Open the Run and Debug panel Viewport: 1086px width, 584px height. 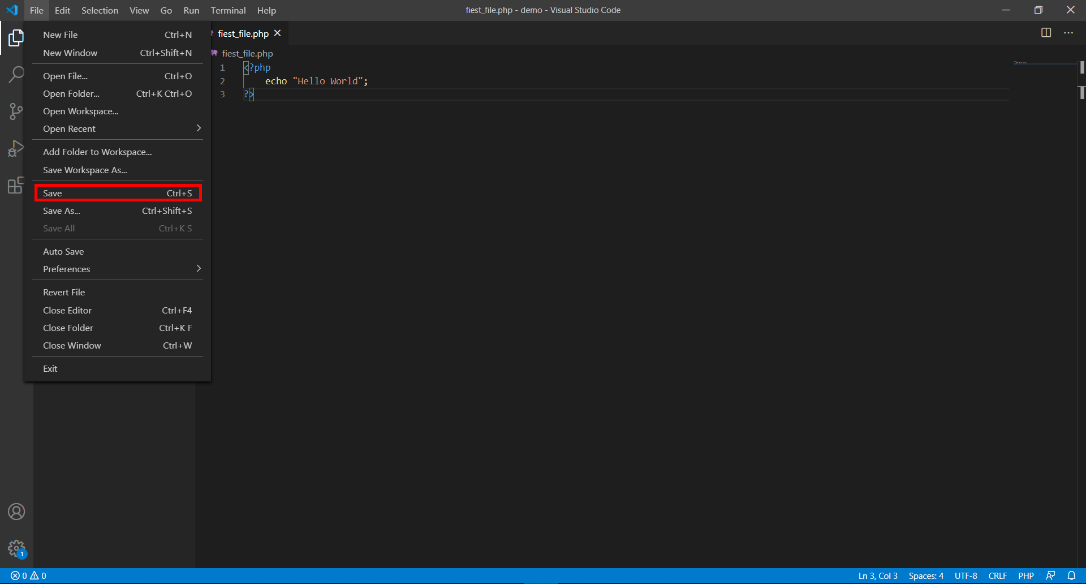click(x=16, y=148)
